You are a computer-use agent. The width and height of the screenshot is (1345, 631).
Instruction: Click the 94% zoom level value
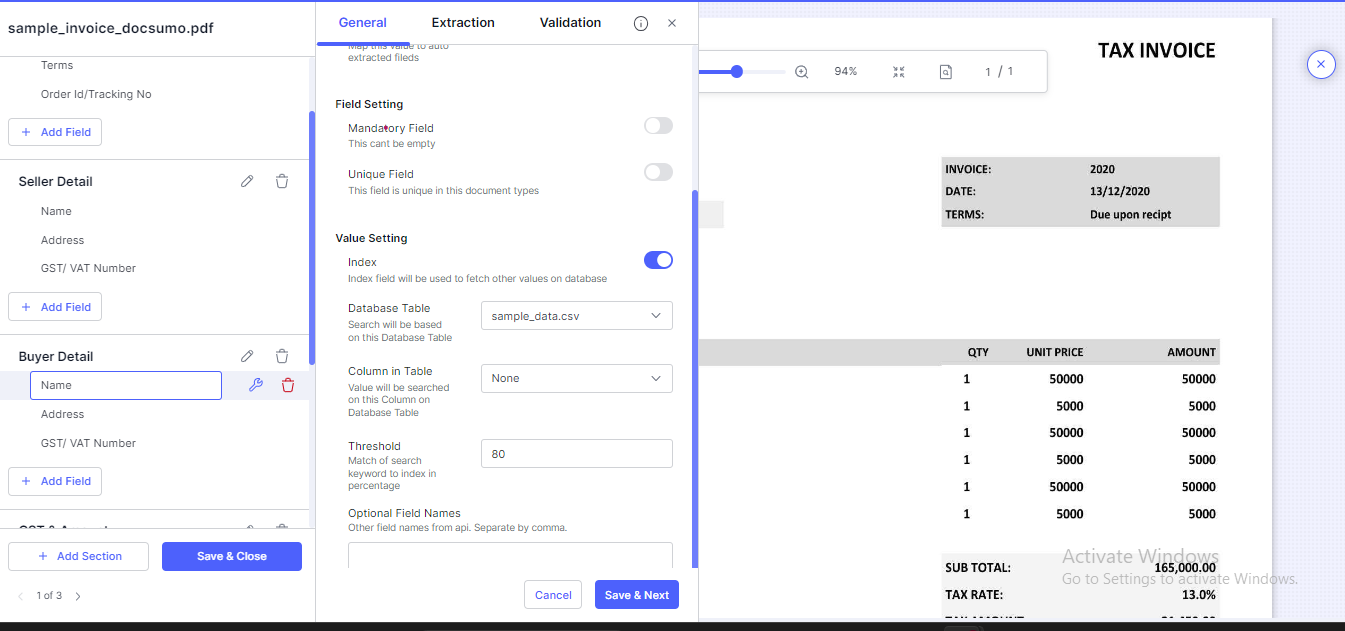(x=846, y=72)
